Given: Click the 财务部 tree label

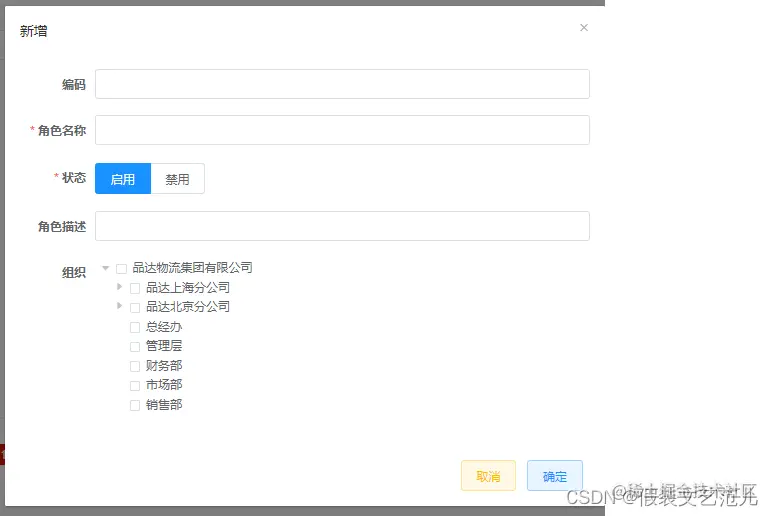Looking at the screenshot, I should click(164, 365).
